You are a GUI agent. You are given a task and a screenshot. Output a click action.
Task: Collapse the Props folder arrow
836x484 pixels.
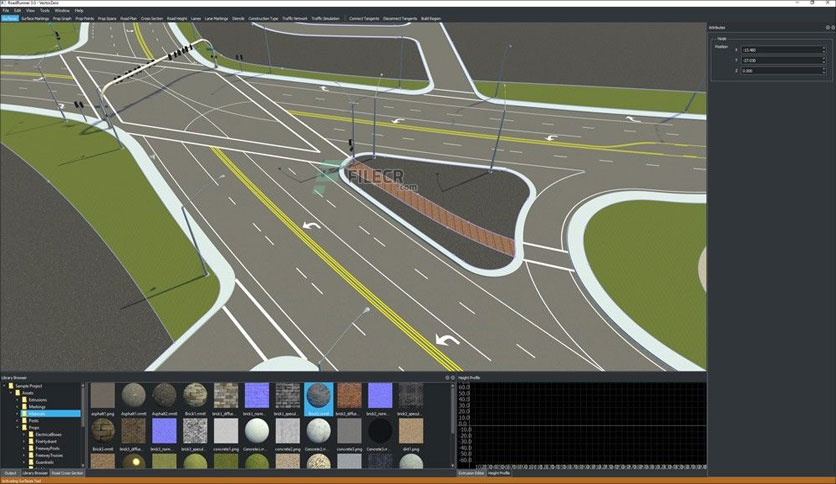coord(18,427)
